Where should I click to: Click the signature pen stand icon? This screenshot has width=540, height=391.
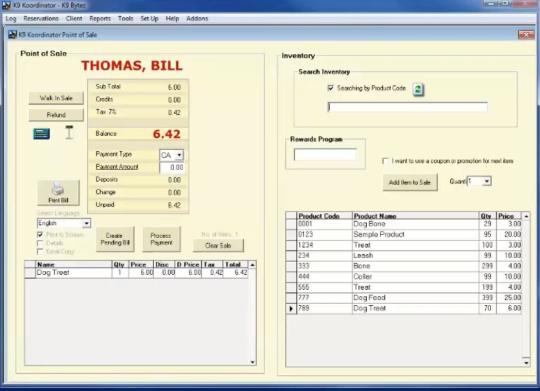(69, 132)
